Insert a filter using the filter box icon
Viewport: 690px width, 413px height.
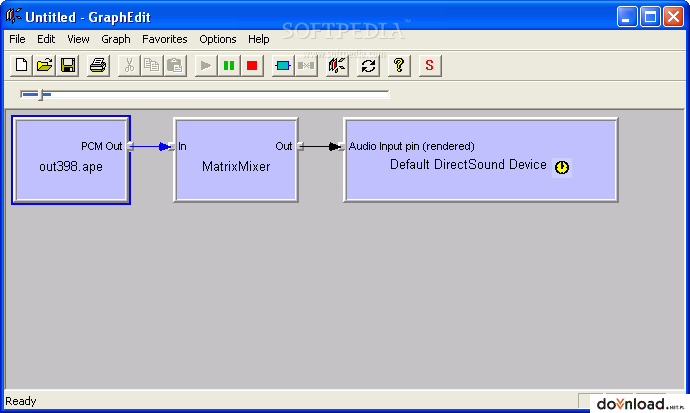click(x=283, y=66)
